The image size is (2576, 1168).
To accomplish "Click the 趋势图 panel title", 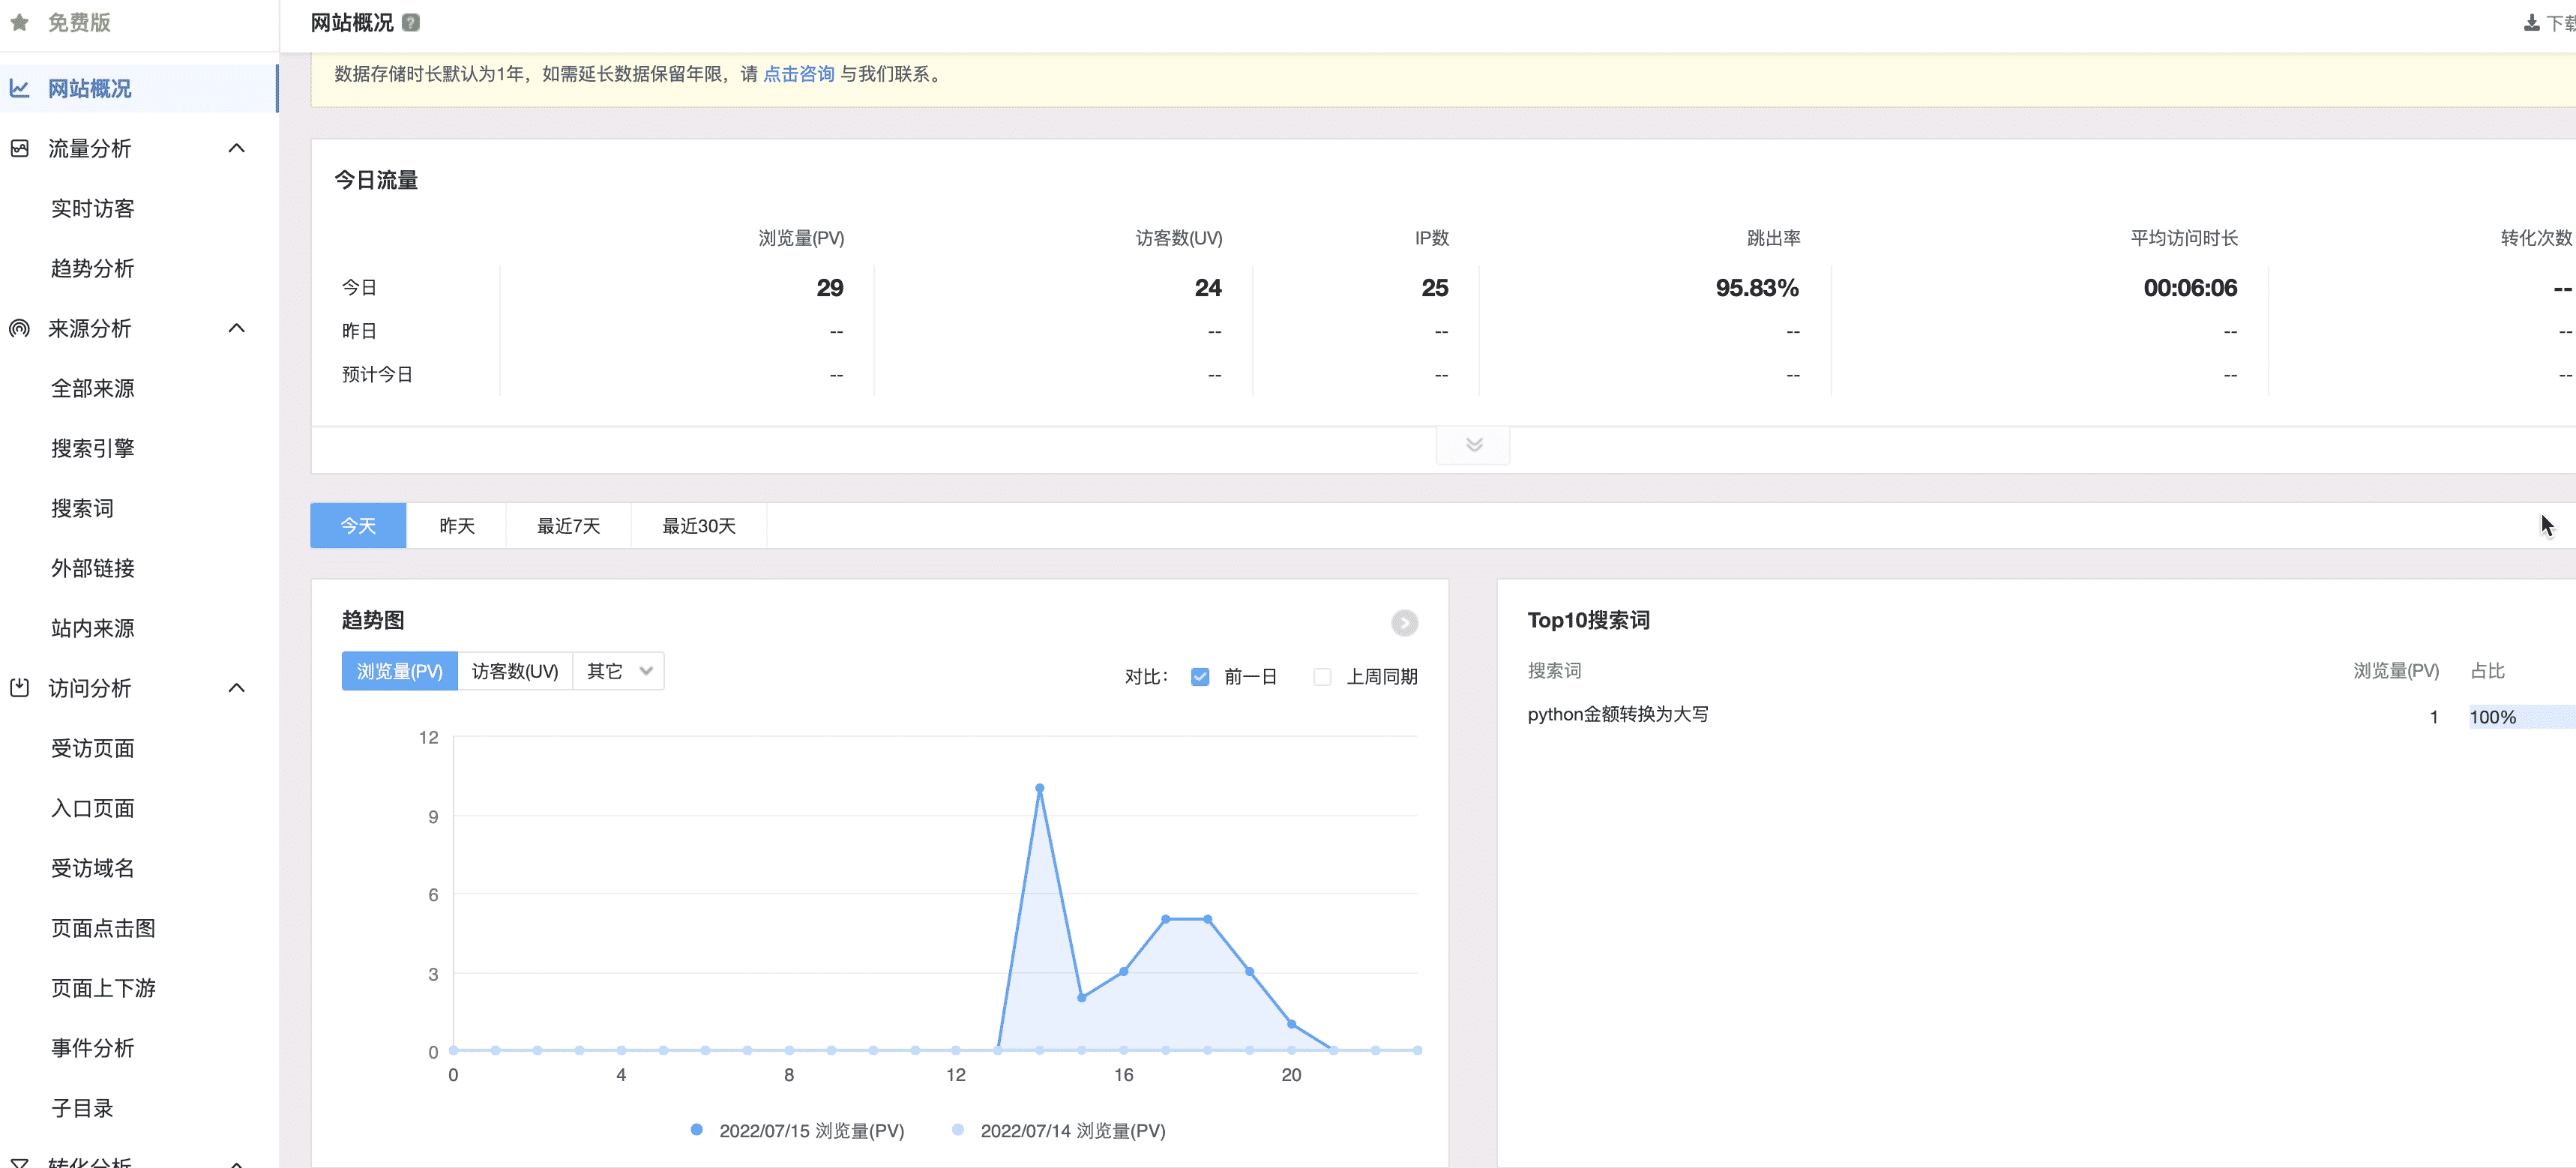I will point(372,620).
